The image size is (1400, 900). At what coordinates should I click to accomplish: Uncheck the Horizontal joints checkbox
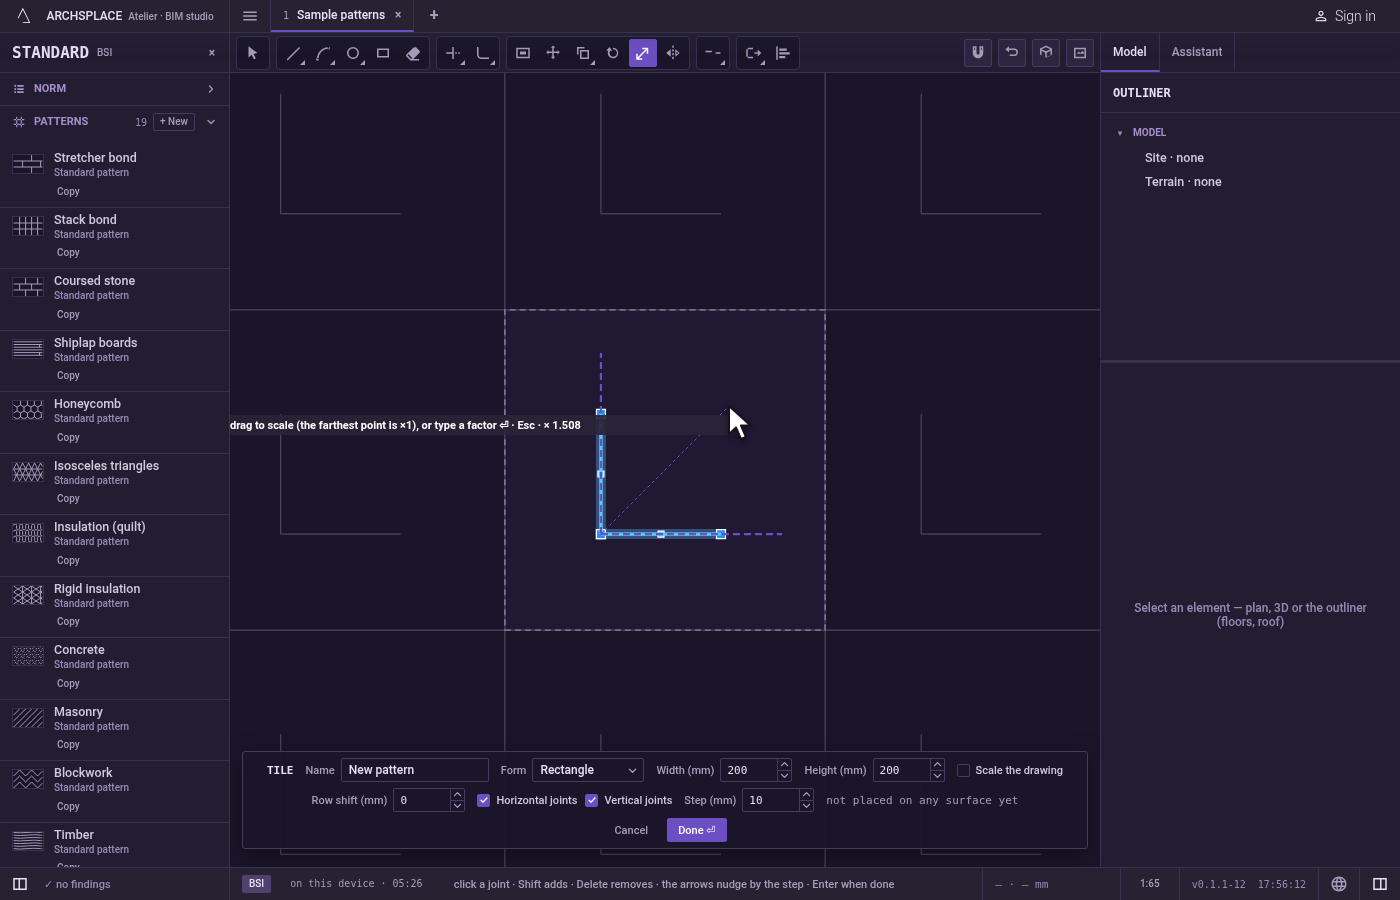[x=484, y=800]
